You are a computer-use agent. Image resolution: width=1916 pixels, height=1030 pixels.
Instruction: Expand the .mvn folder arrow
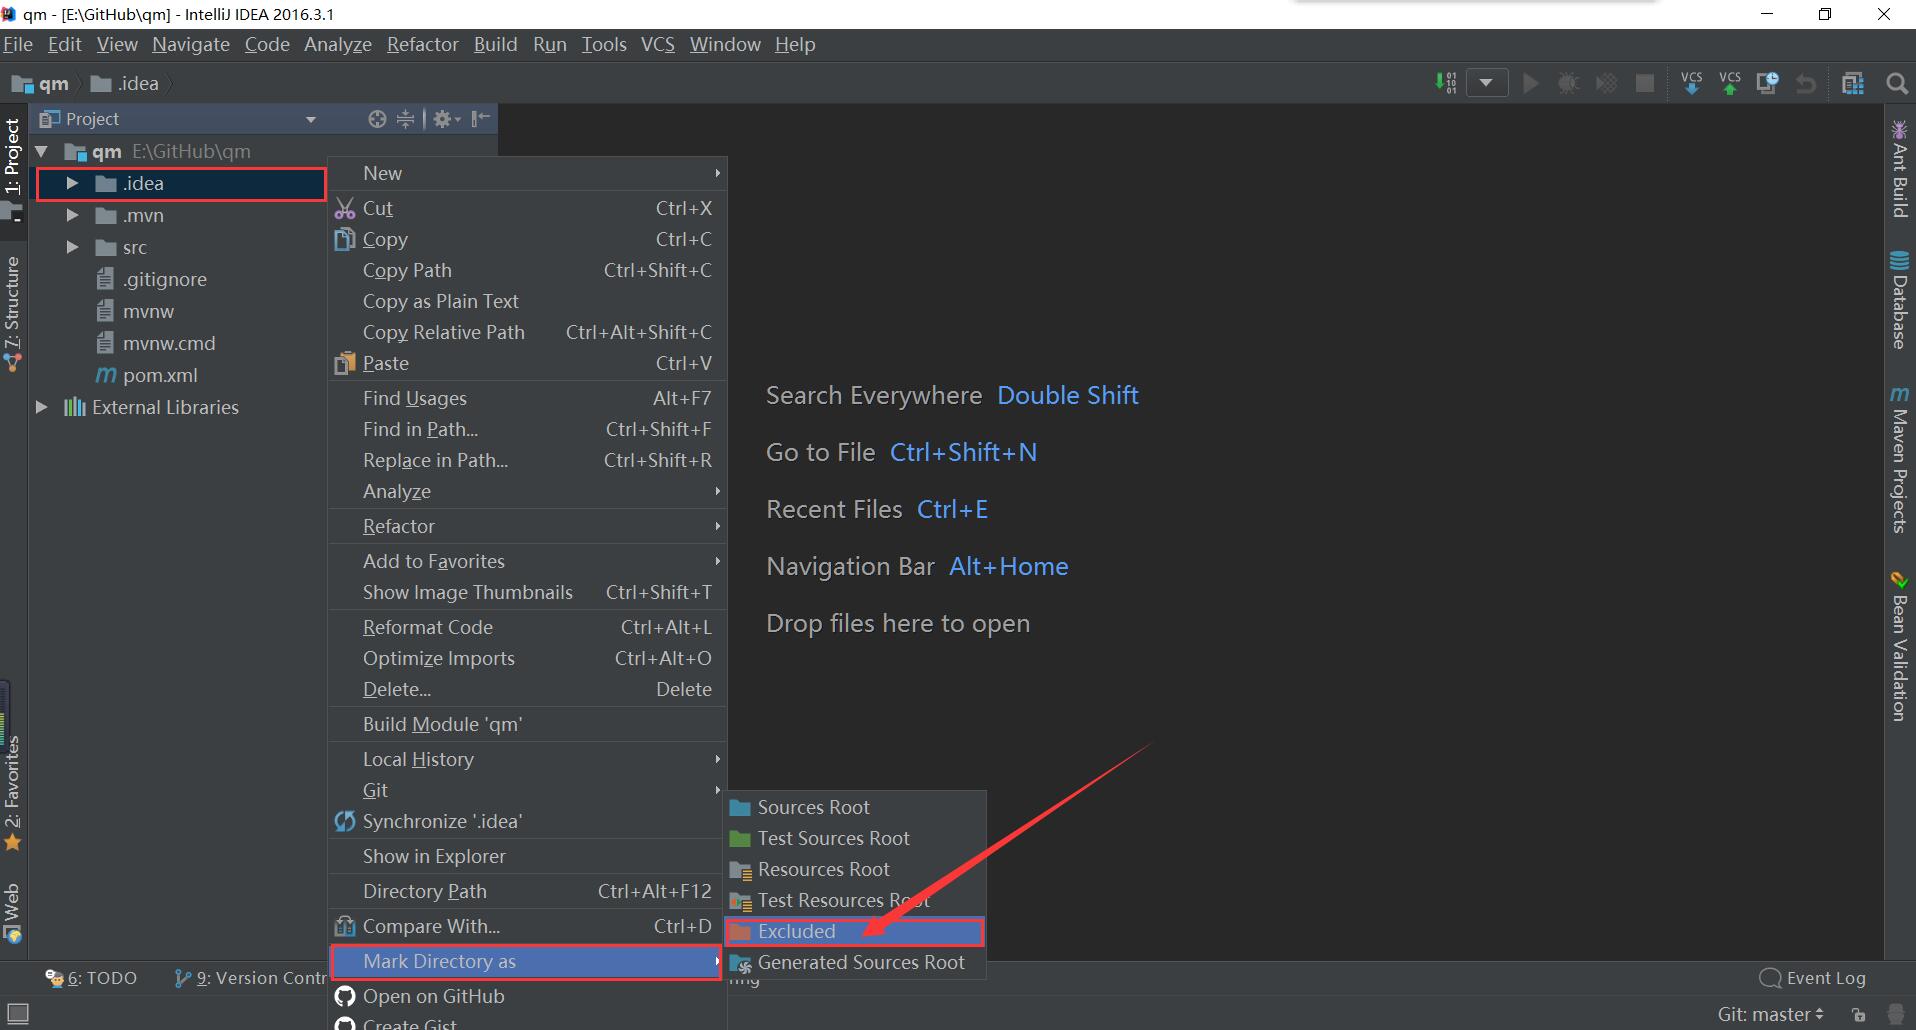72,216
